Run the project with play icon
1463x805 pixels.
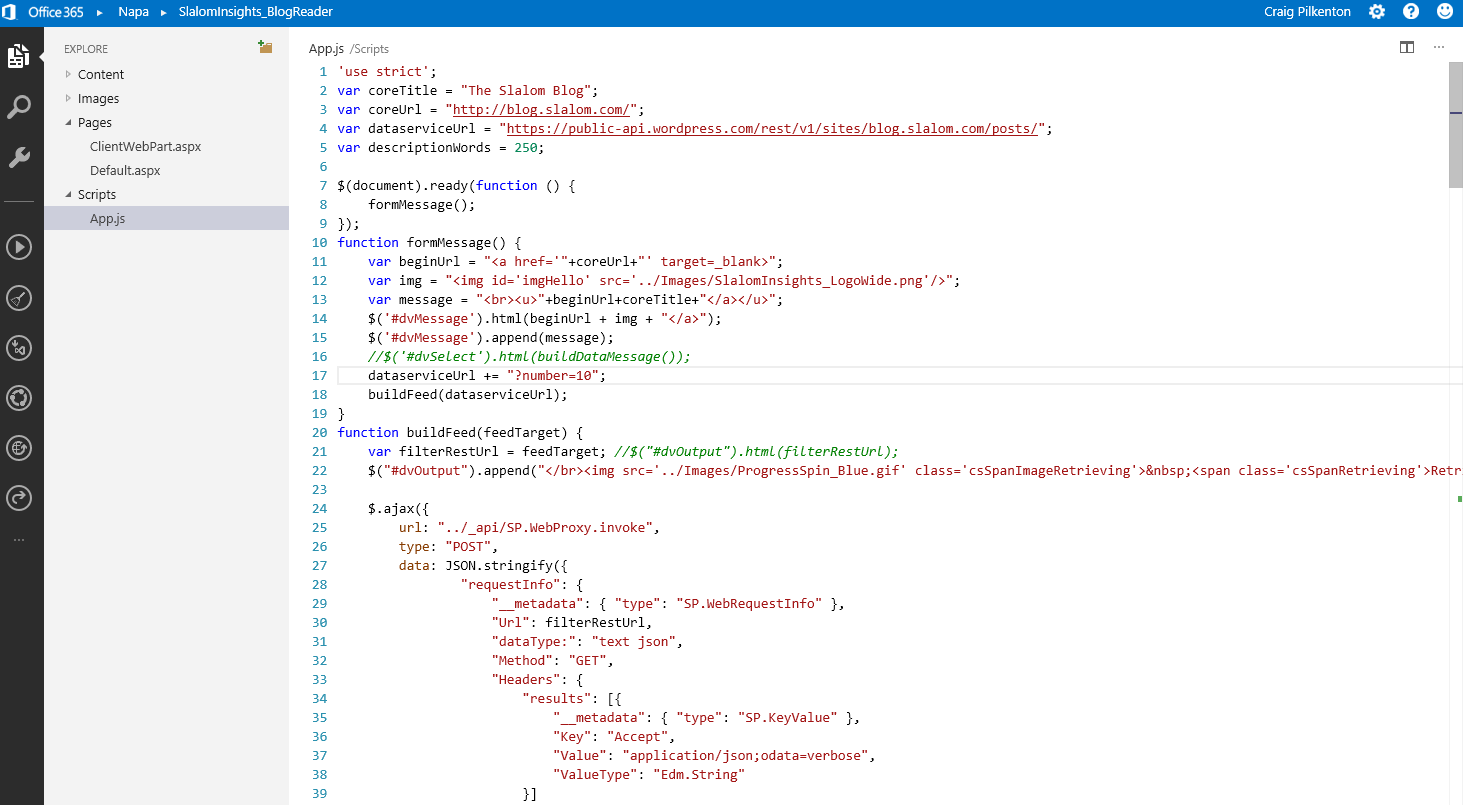point(18,247)
